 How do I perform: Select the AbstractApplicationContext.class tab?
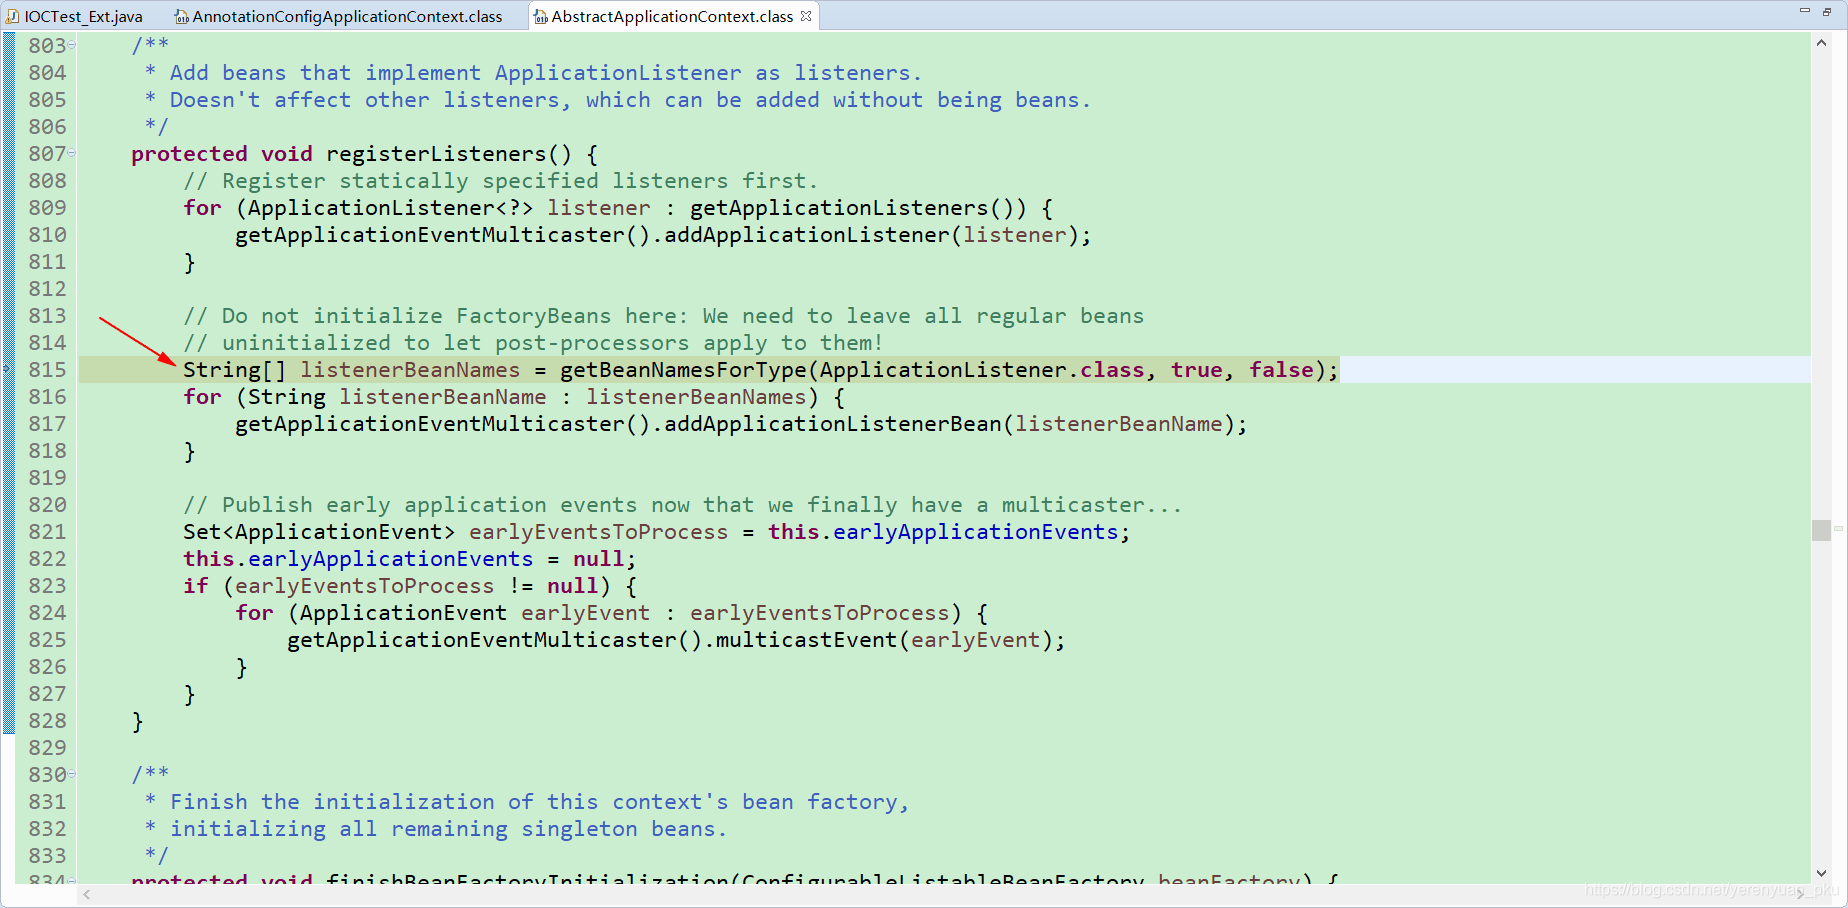click(672, 16)
